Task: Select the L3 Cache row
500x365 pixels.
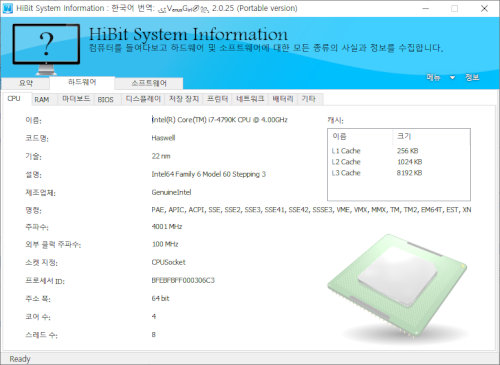Action: coord(399,173)
